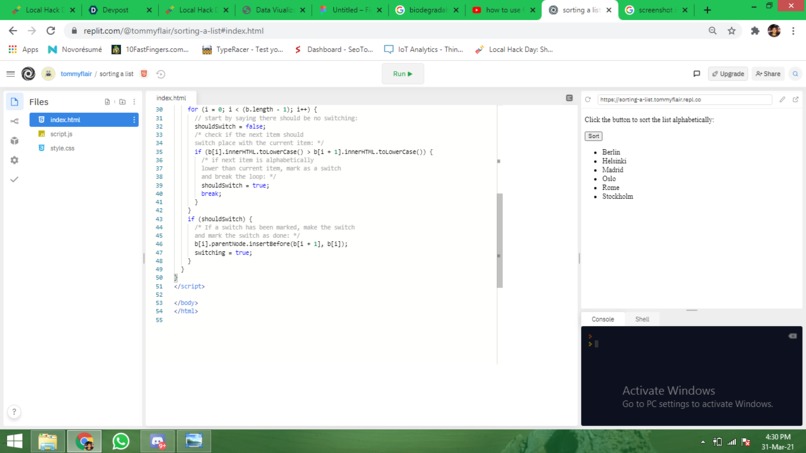Open index.html file options menu

tap(134, 120)
